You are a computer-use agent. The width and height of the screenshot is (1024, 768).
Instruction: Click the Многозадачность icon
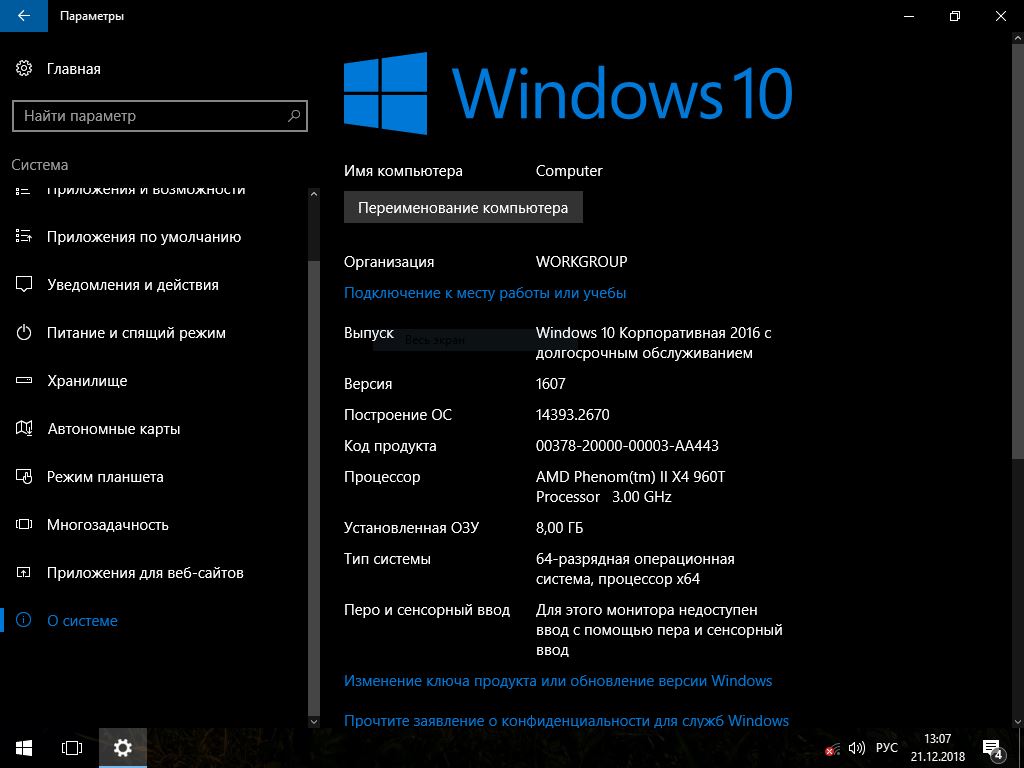coord(24,524)
